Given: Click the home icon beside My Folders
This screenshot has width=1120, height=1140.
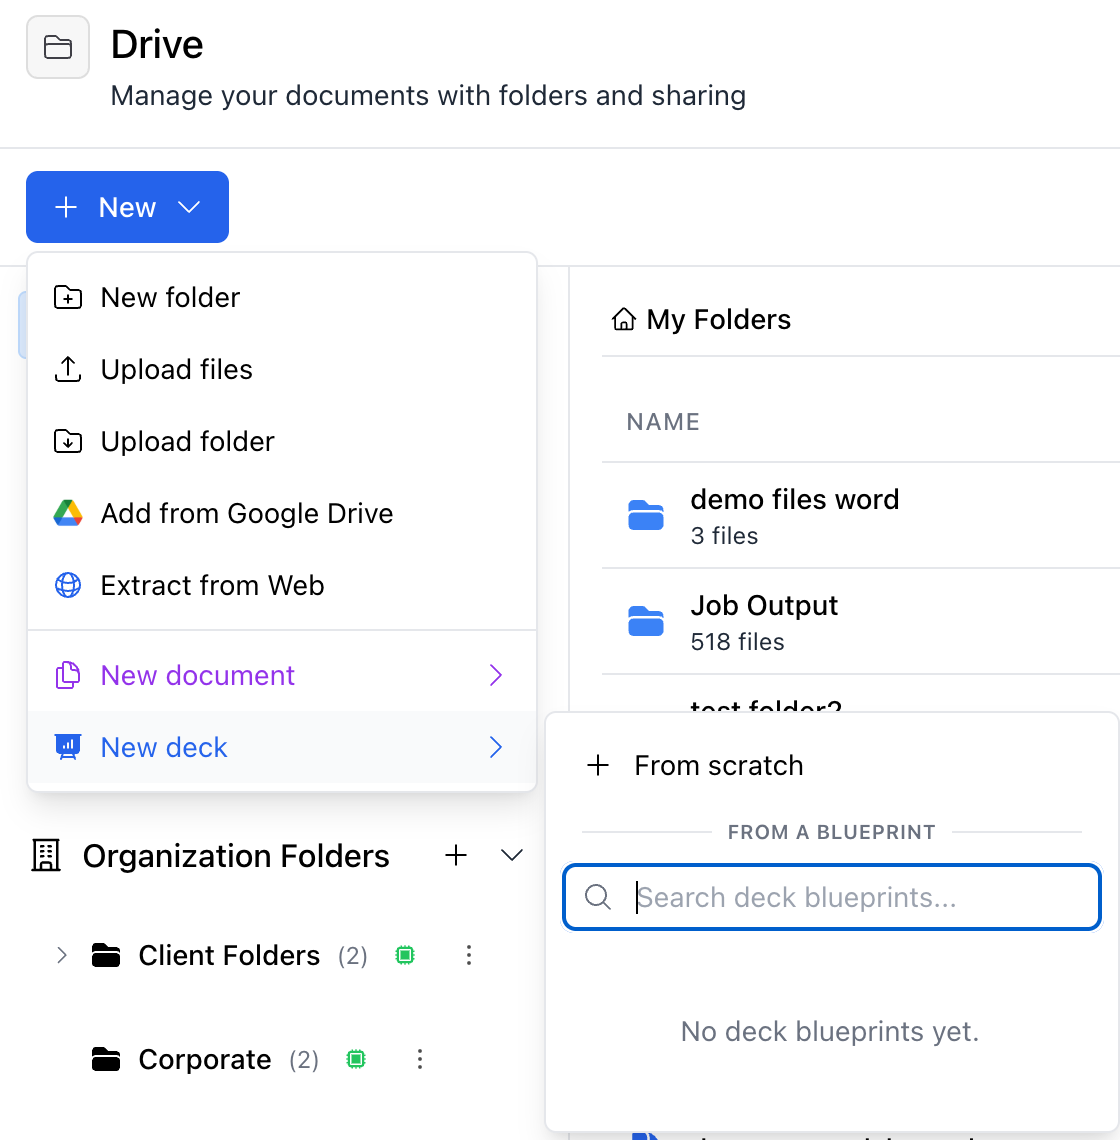Looking at the screenshot, I should (623, 319).
